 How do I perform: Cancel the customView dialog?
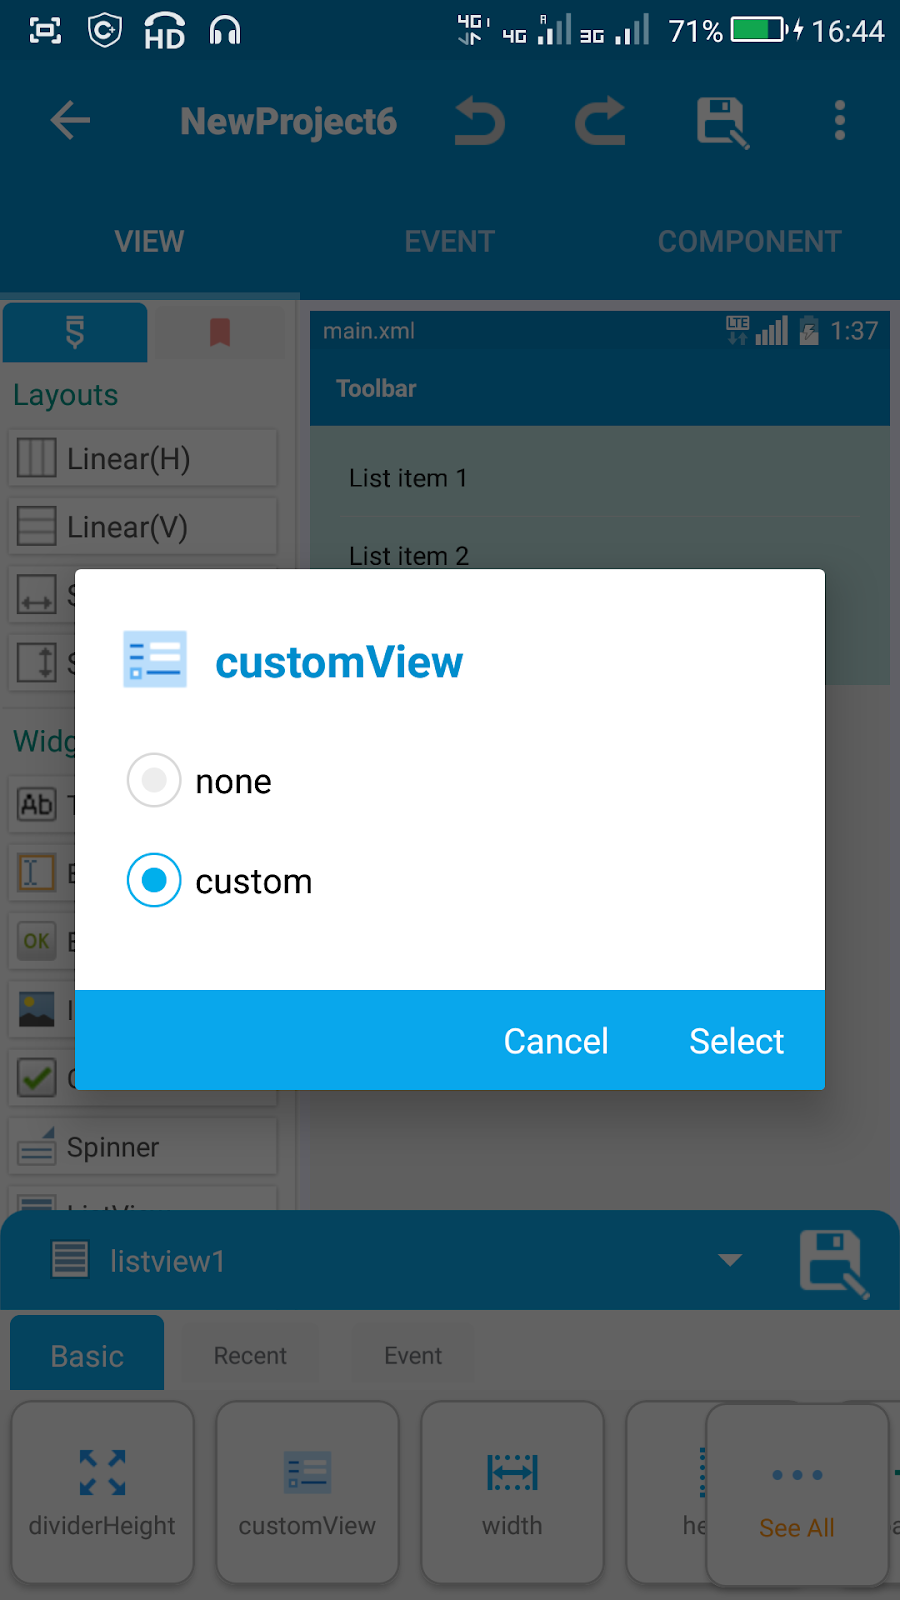tap(556, 1040)
